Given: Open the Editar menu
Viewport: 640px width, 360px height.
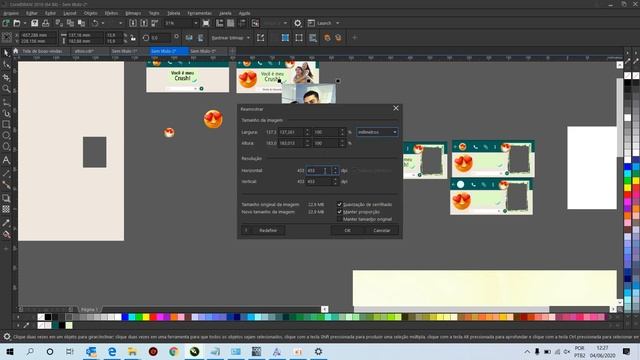Looking at the screenshot, I should pyautogui.click(x=31, y=13).
